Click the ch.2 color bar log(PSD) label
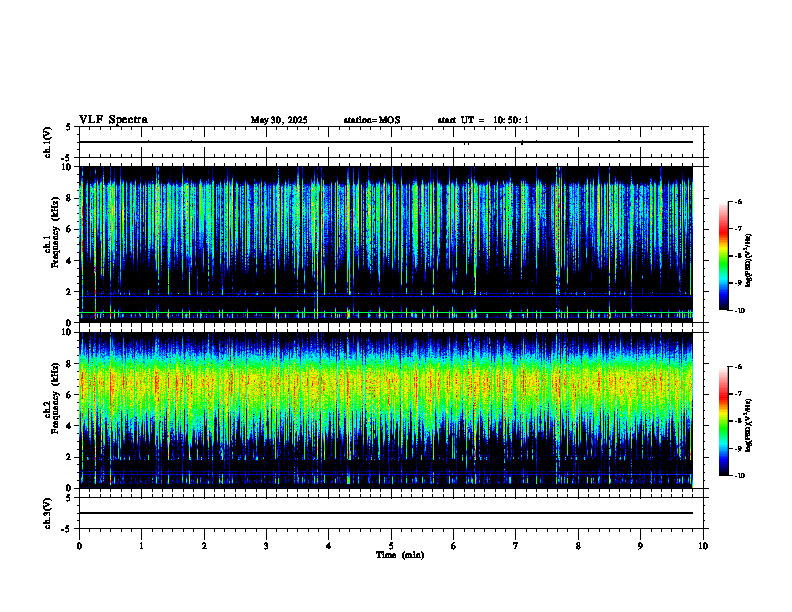Screen dimensions: 792x612 pos(749,425)
